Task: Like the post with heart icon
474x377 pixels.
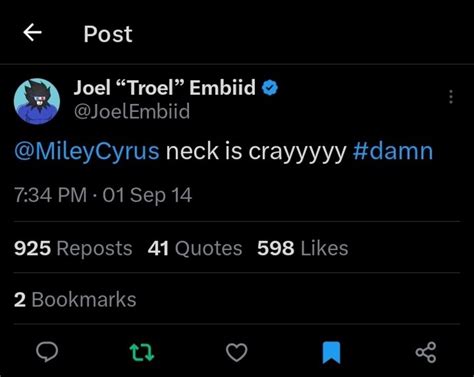Action: 237,352
